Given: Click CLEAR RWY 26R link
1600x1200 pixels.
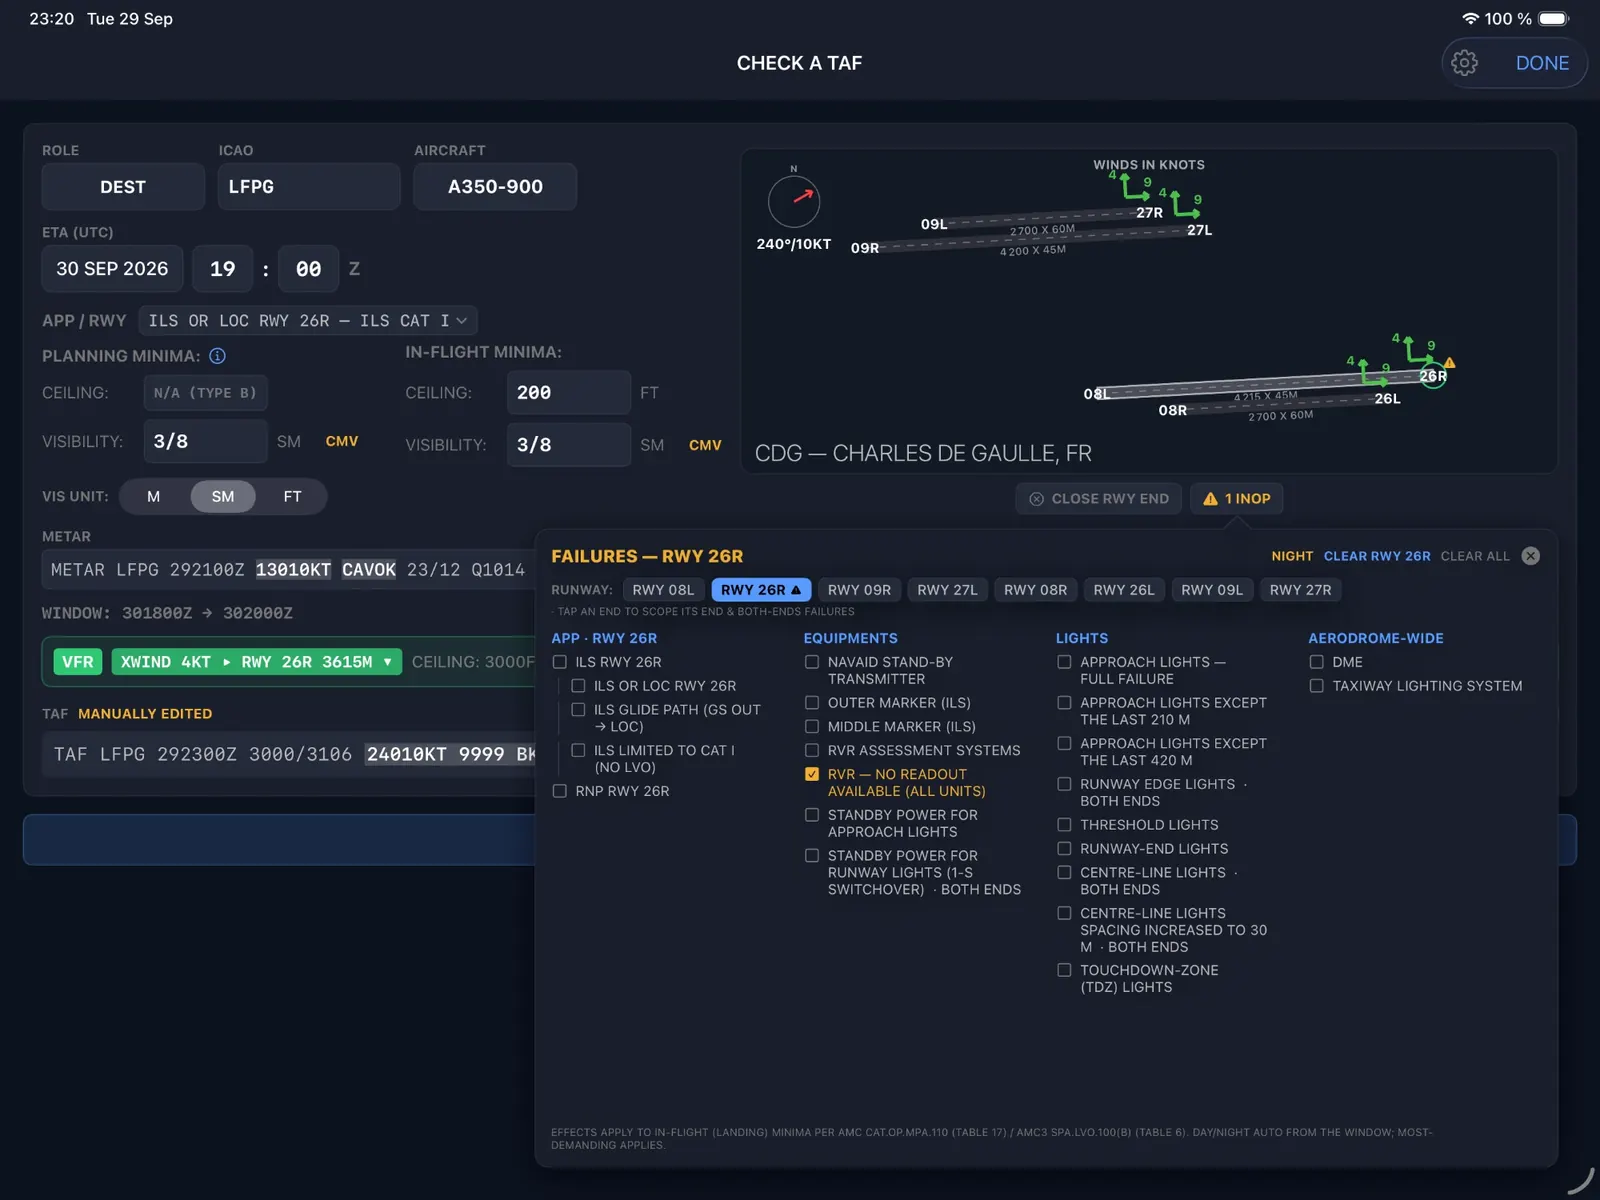Looking at the screenshot, I should (x=1377, y=556).
